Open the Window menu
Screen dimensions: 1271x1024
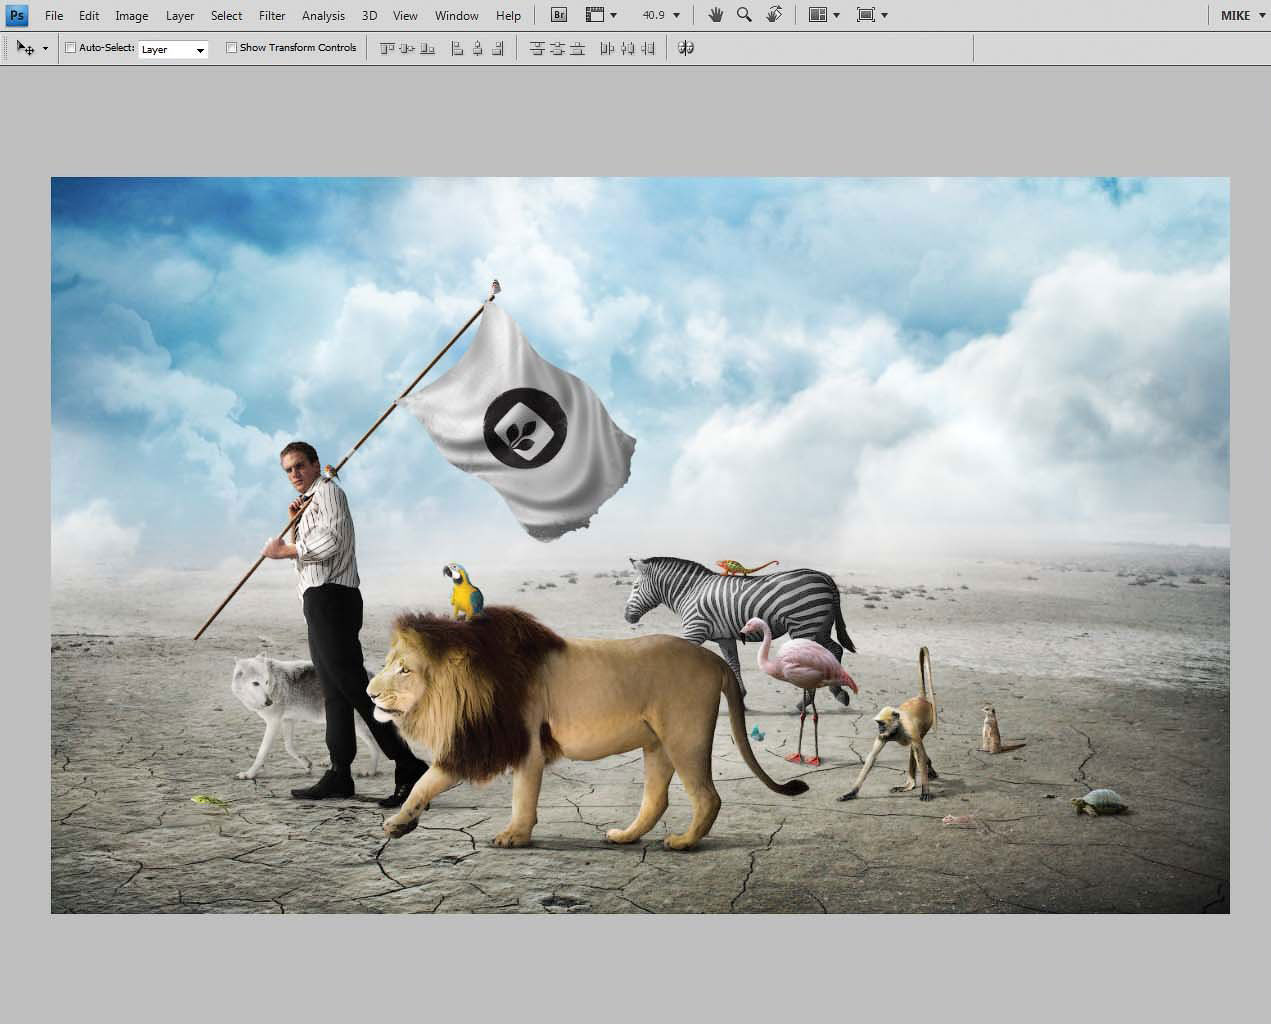tap(456, 15)
